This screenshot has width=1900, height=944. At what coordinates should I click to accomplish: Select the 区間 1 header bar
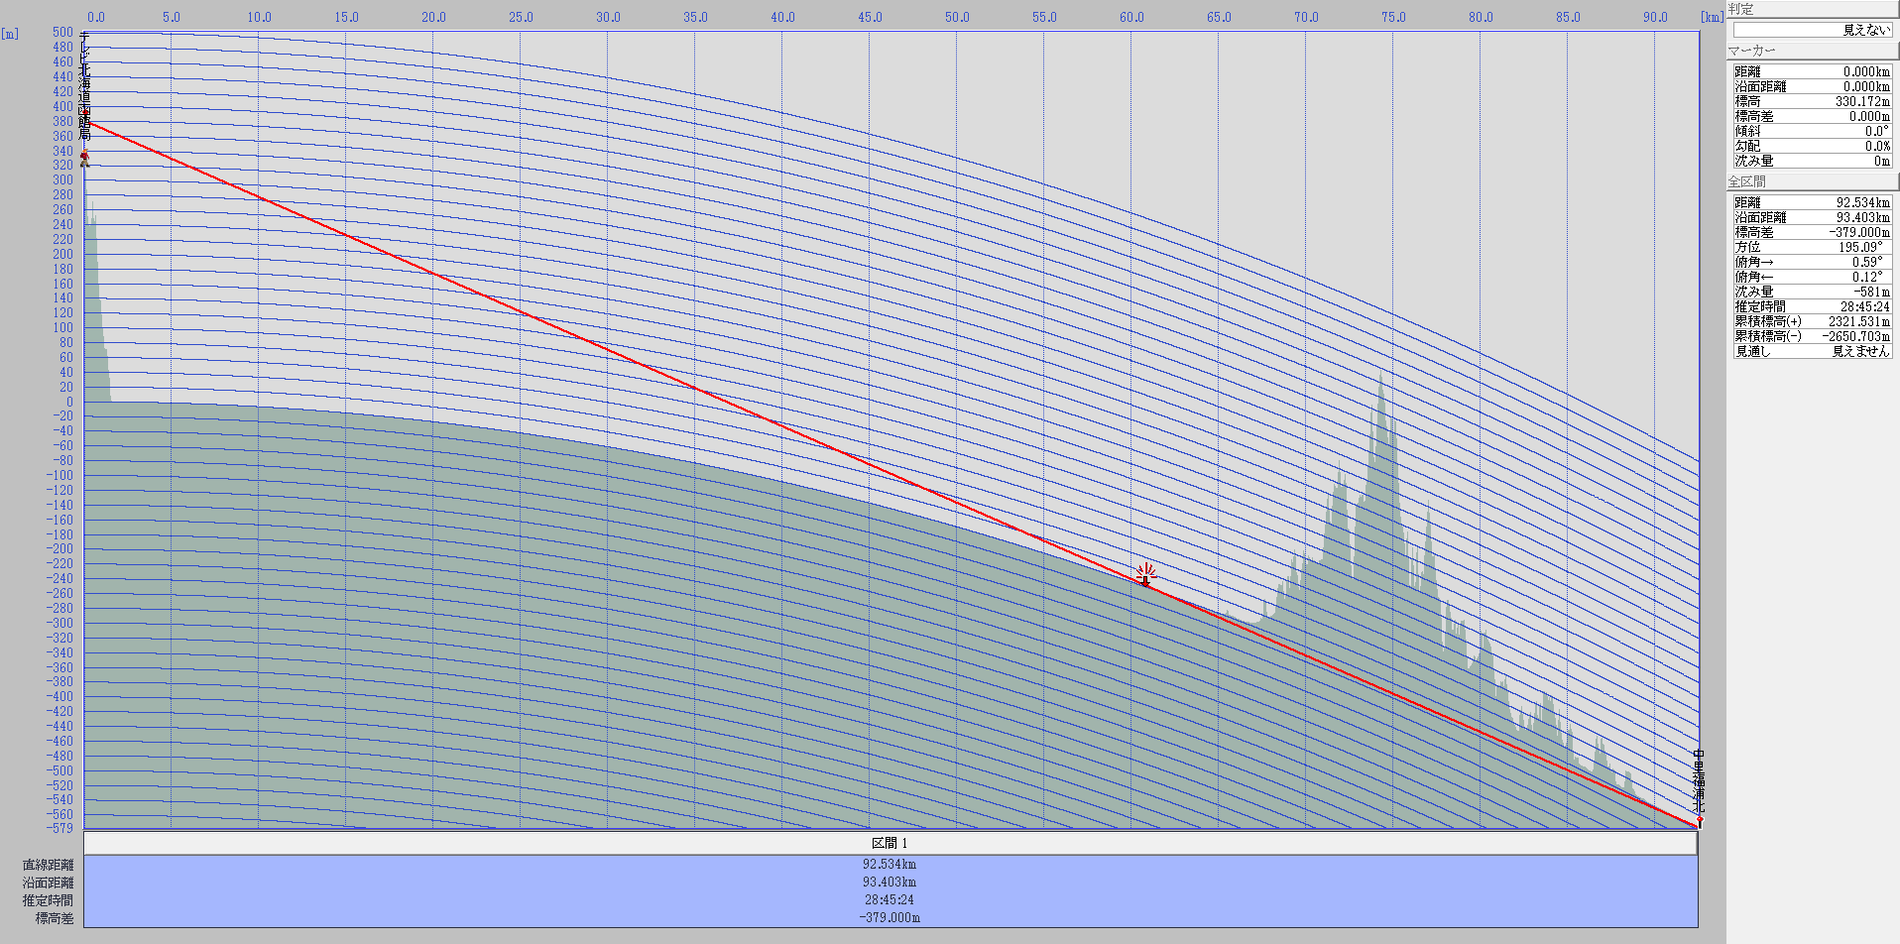click(x=890, y=843)
